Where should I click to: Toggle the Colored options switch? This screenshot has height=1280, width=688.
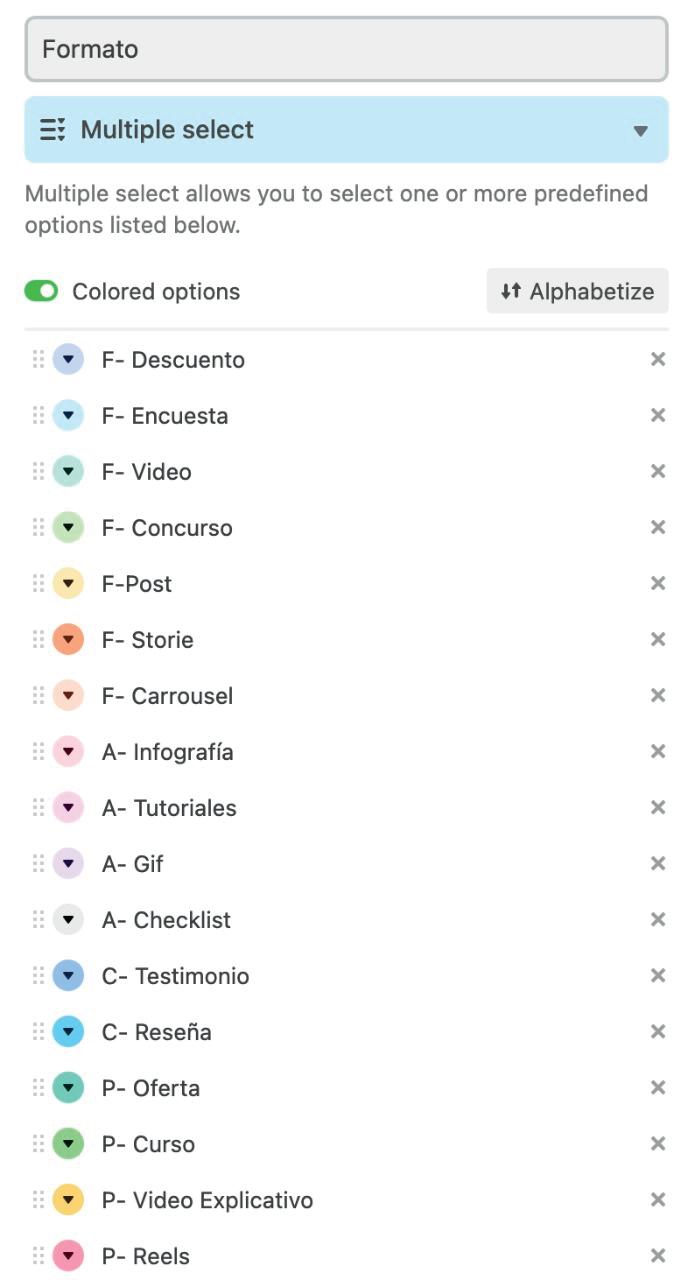(42, 291)
